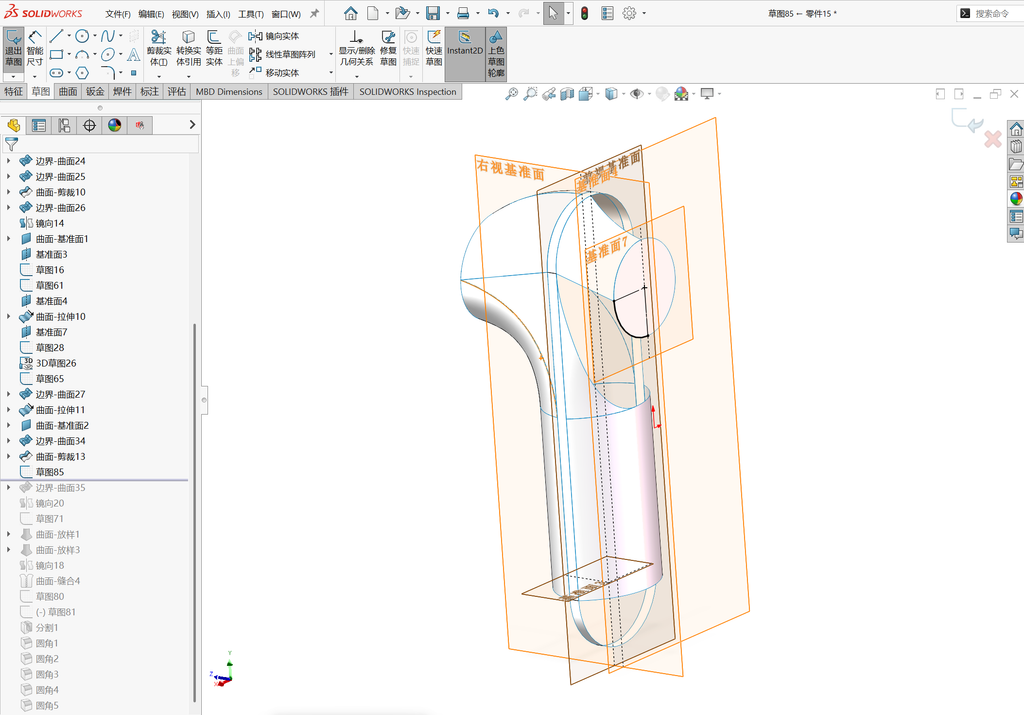Screen dimensions: 1024x715
Task: Open the ConfigurationManager tab
Action: click(64, 125)
